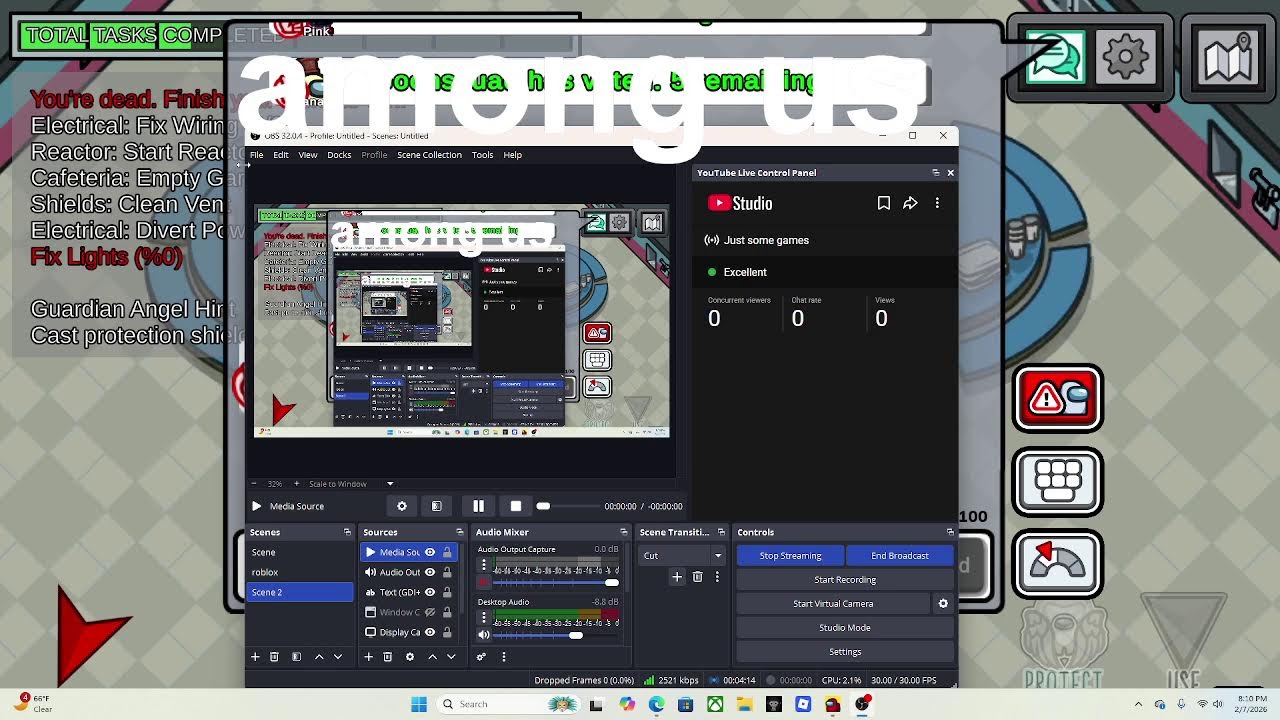Viewport: 1280px width, 720px height.
Task: Remove scene transition trash icon
Action: (x=698, y=577)
